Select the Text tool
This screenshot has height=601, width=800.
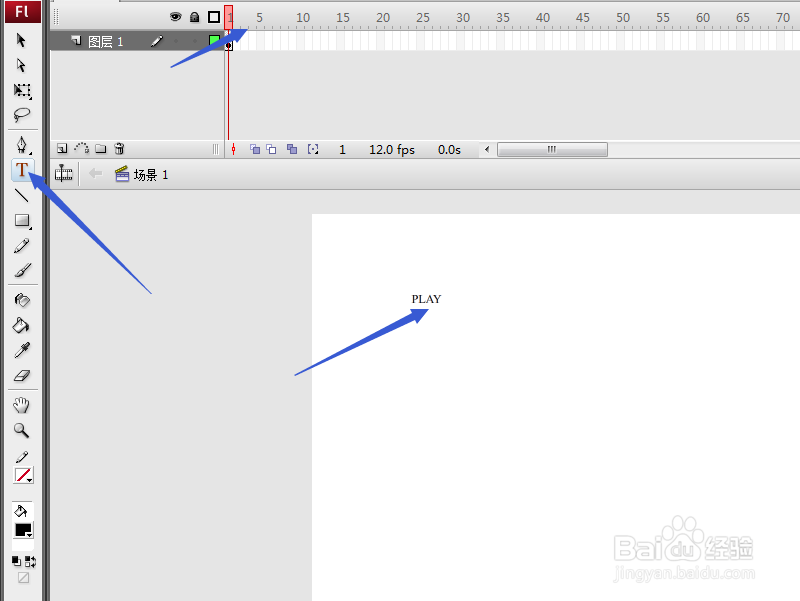coord(22,170)
